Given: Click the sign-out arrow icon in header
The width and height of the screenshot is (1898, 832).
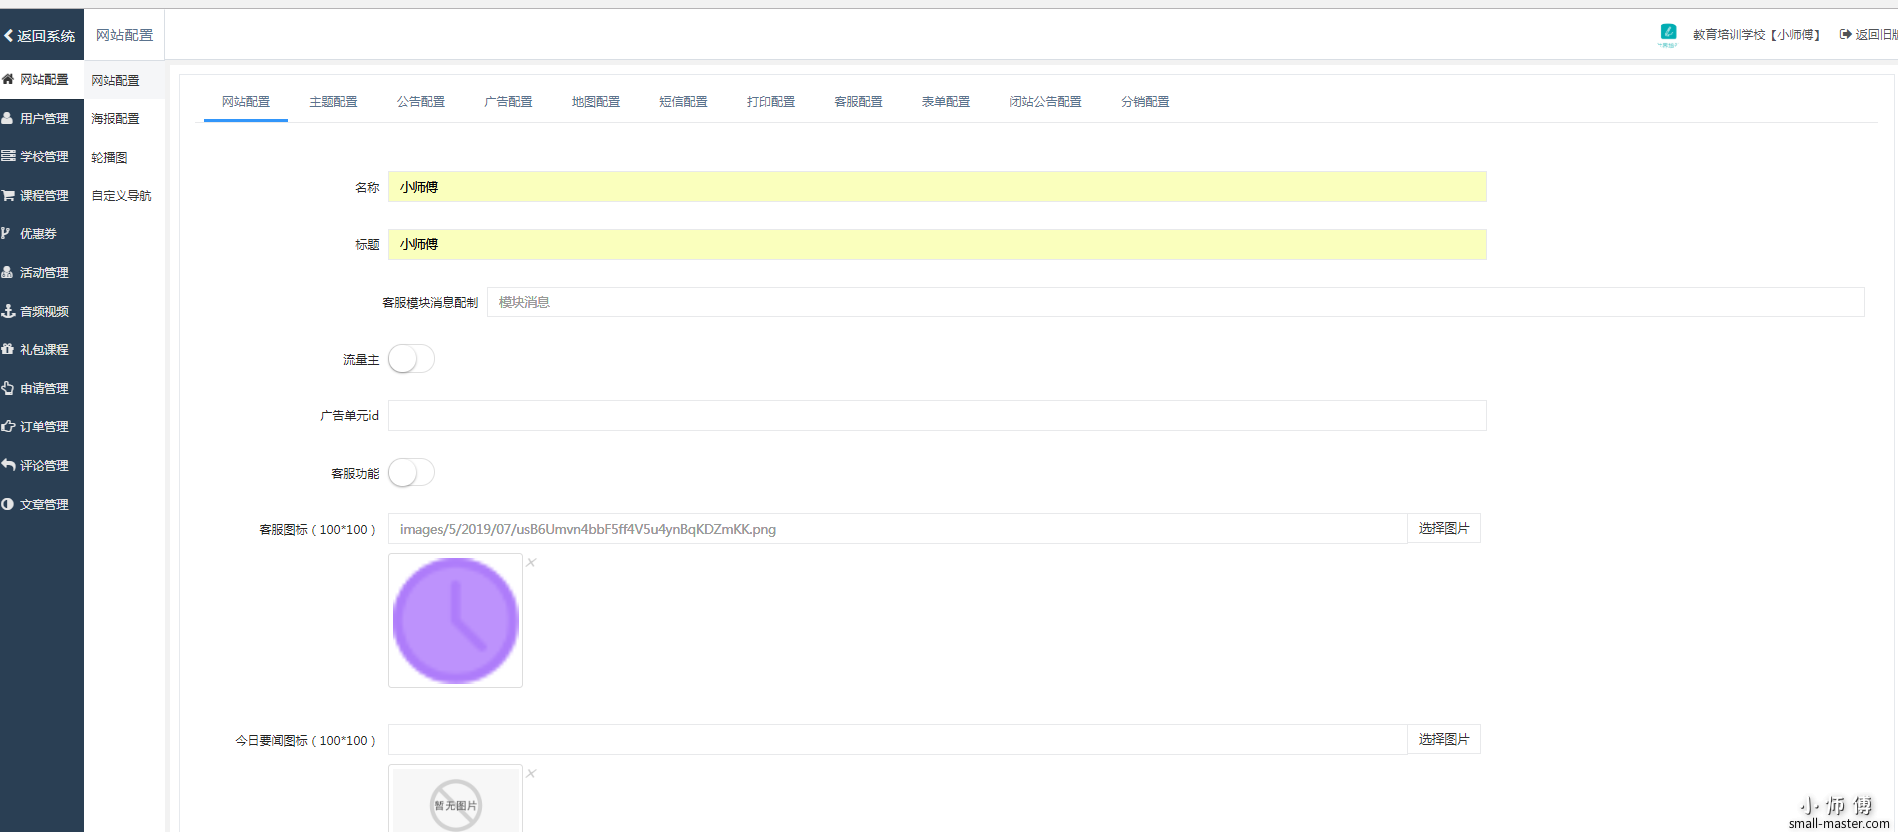Looking at the screenshot, I should click(1846, 34).
